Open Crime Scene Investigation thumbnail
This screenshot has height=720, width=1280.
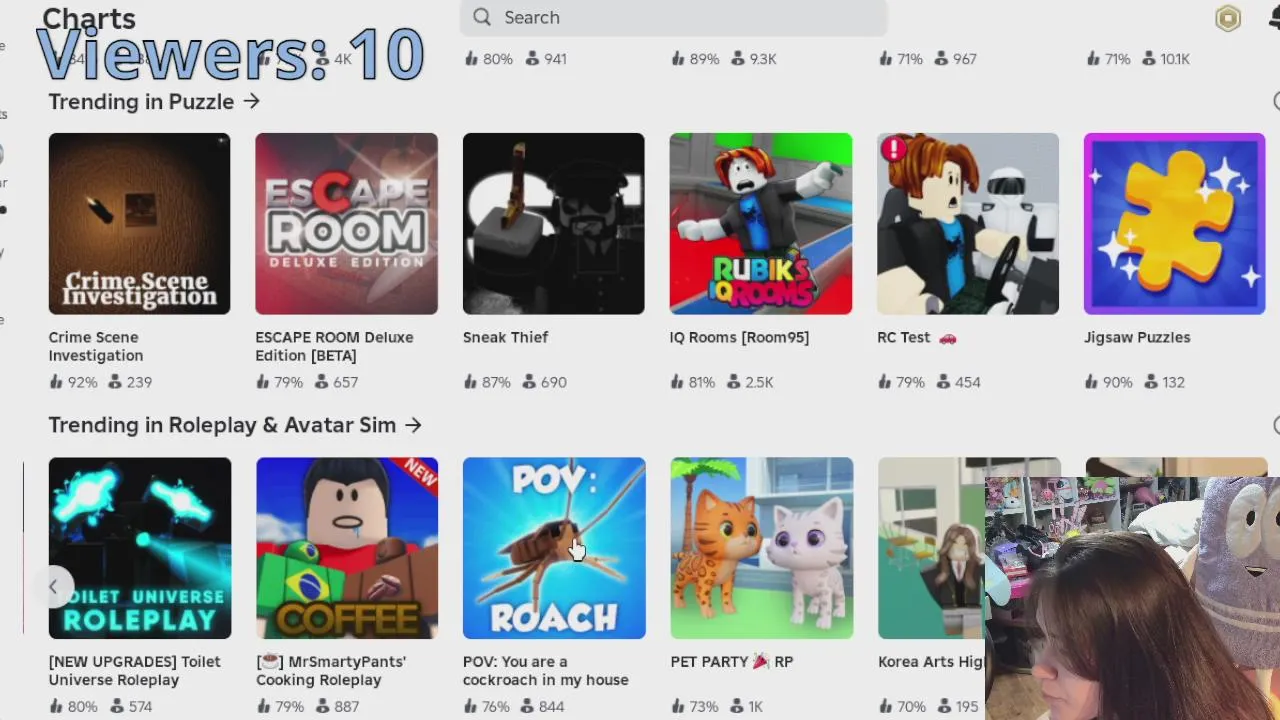139,224
